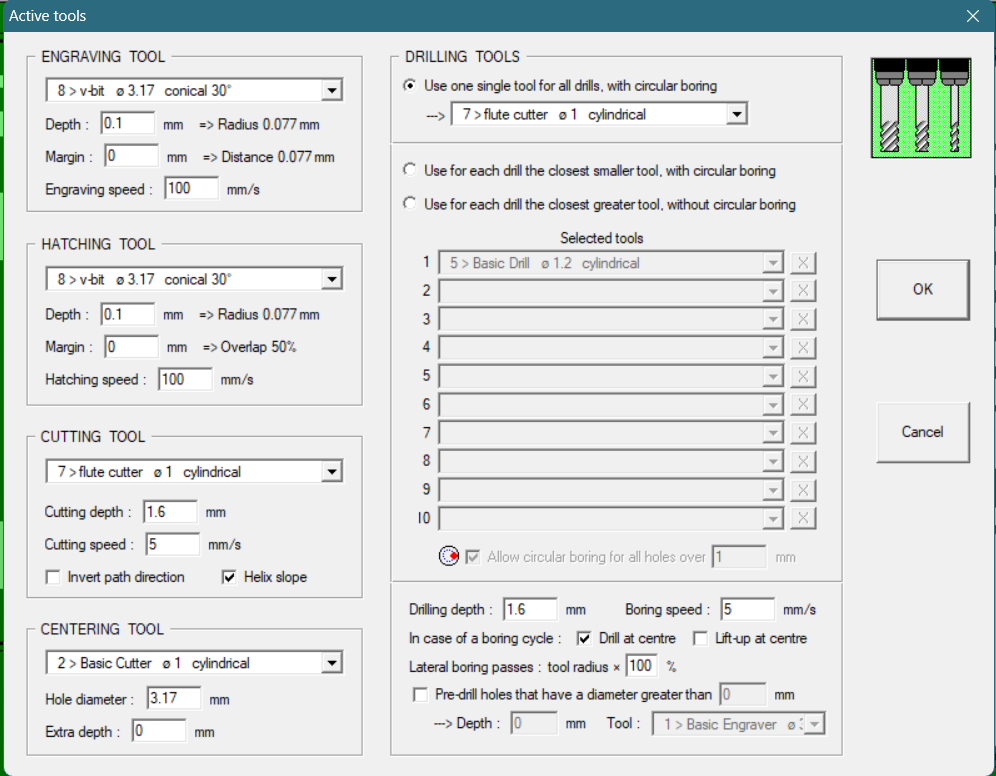This screenshot has width=996, height=776.
Task: Open selected tools row 5 dropdown
Action: coord(772,377)
